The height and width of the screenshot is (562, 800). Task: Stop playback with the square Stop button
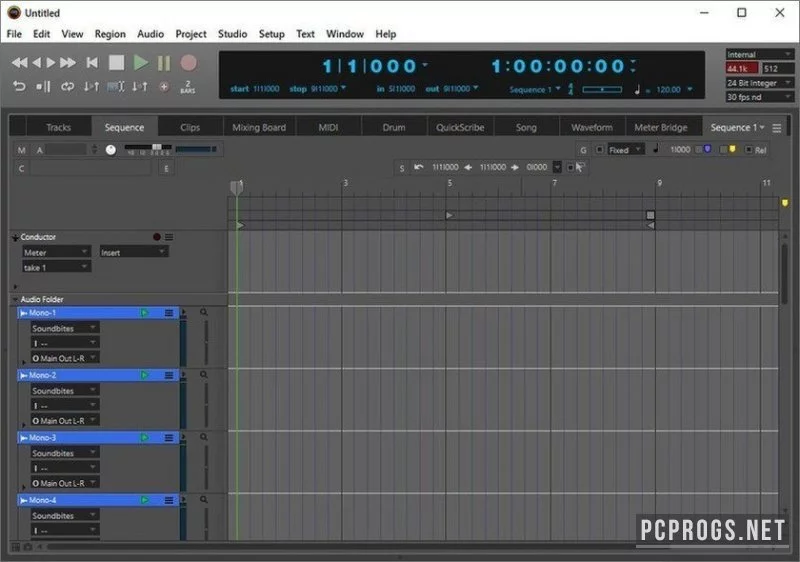coord(116,63)
